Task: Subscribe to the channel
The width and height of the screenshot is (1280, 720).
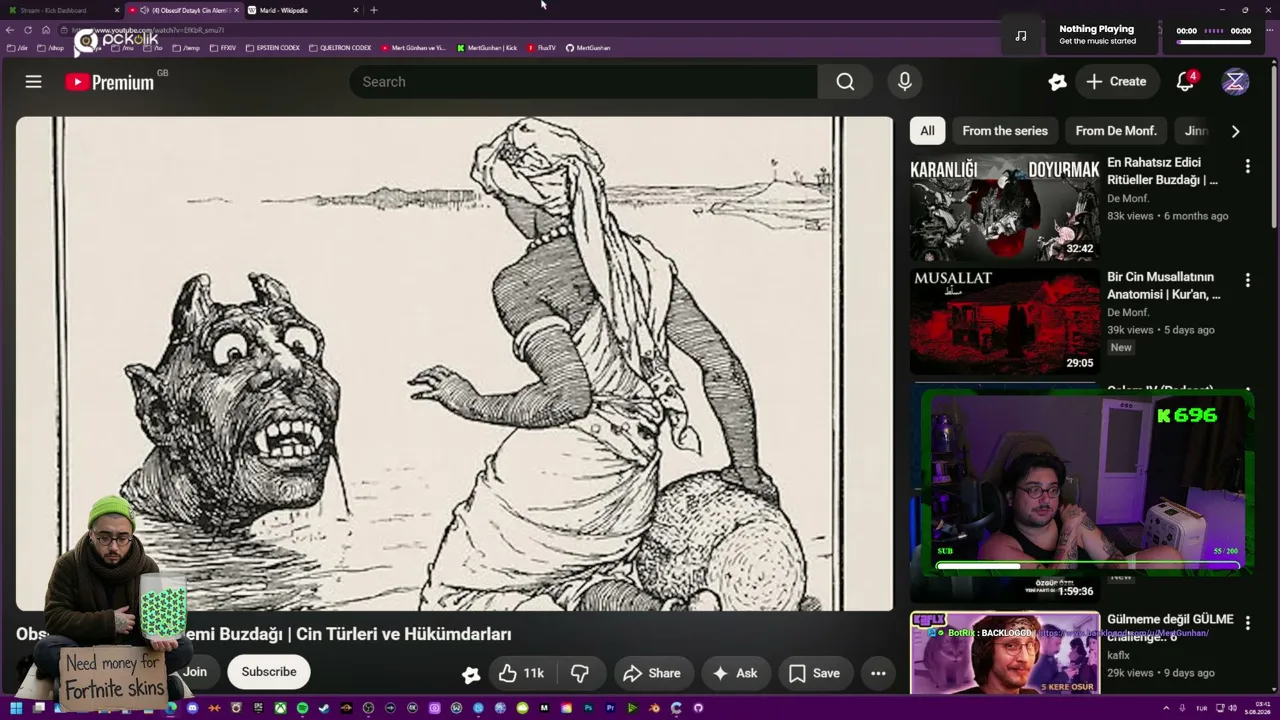Action: pos(269,672)
